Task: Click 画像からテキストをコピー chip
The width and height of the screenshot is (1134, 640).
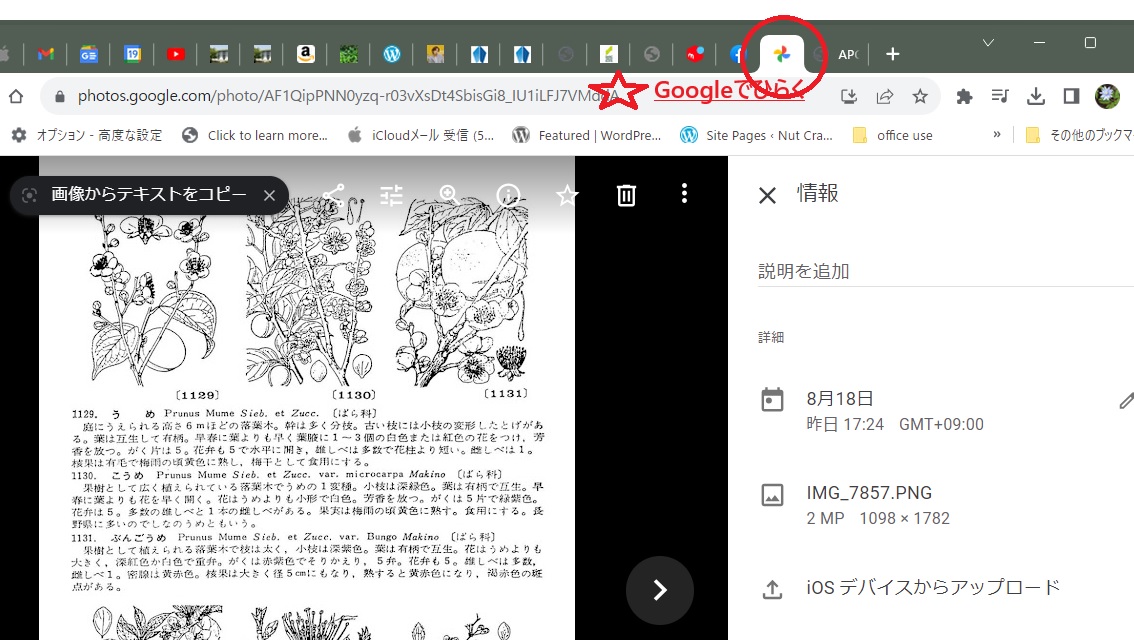Action: (x=148, y=195)
